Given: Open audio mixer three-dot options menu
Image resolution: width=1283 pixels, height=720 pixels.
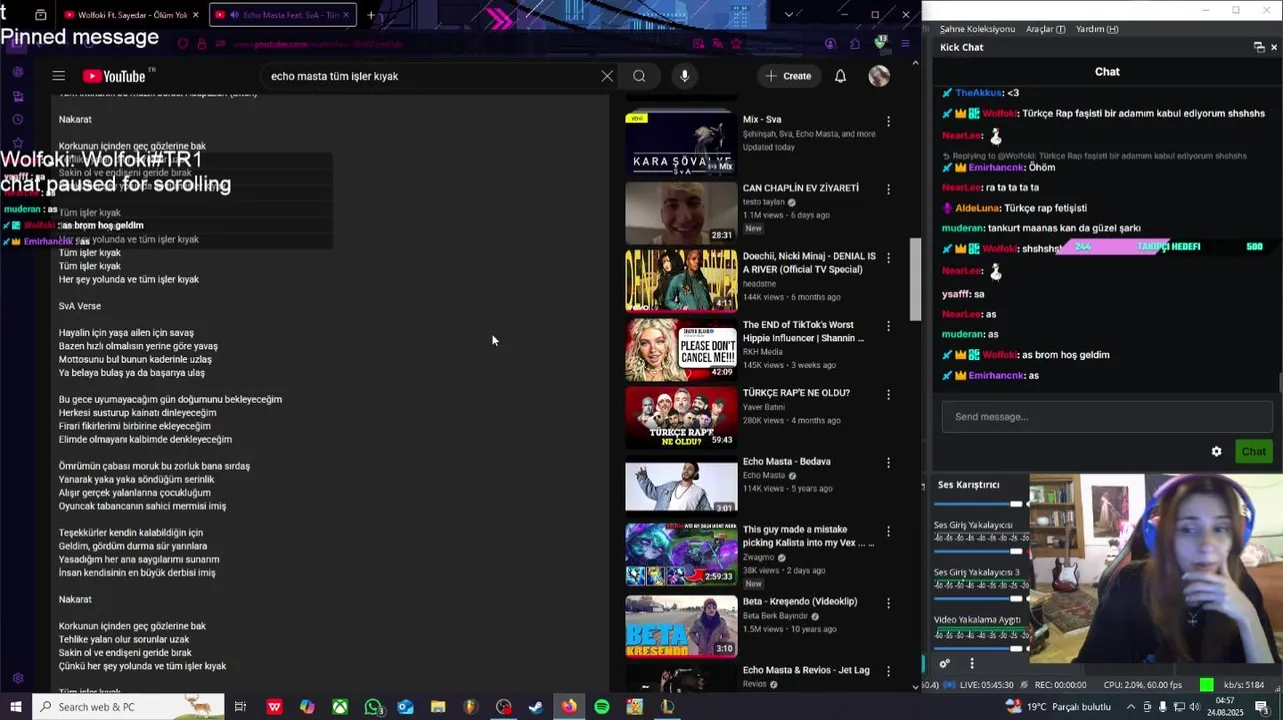Looking at the screenshot, I should tap(971, 663).
